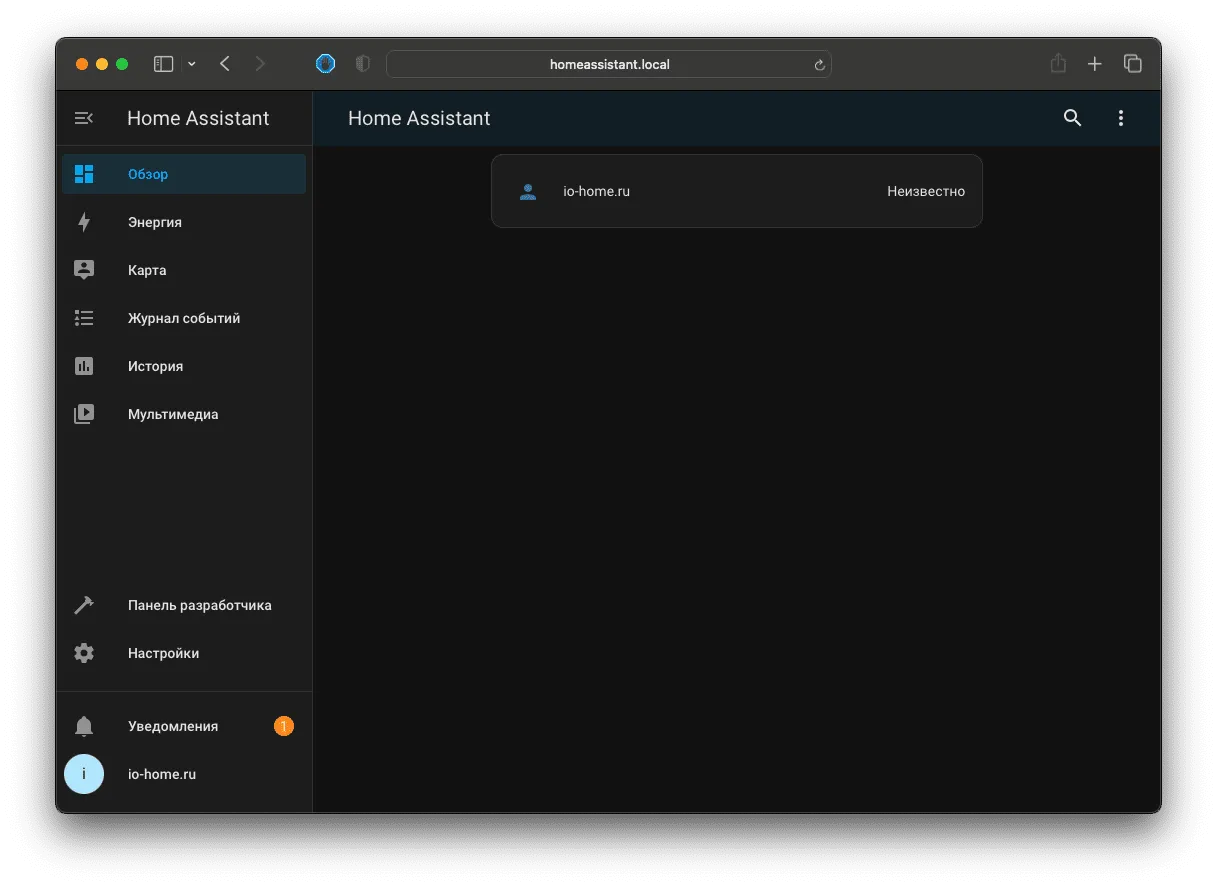The height and width of the screenshot is (887, 1217).
Task: Open Журнал событий sidebar item
Action: coord(184,318)
